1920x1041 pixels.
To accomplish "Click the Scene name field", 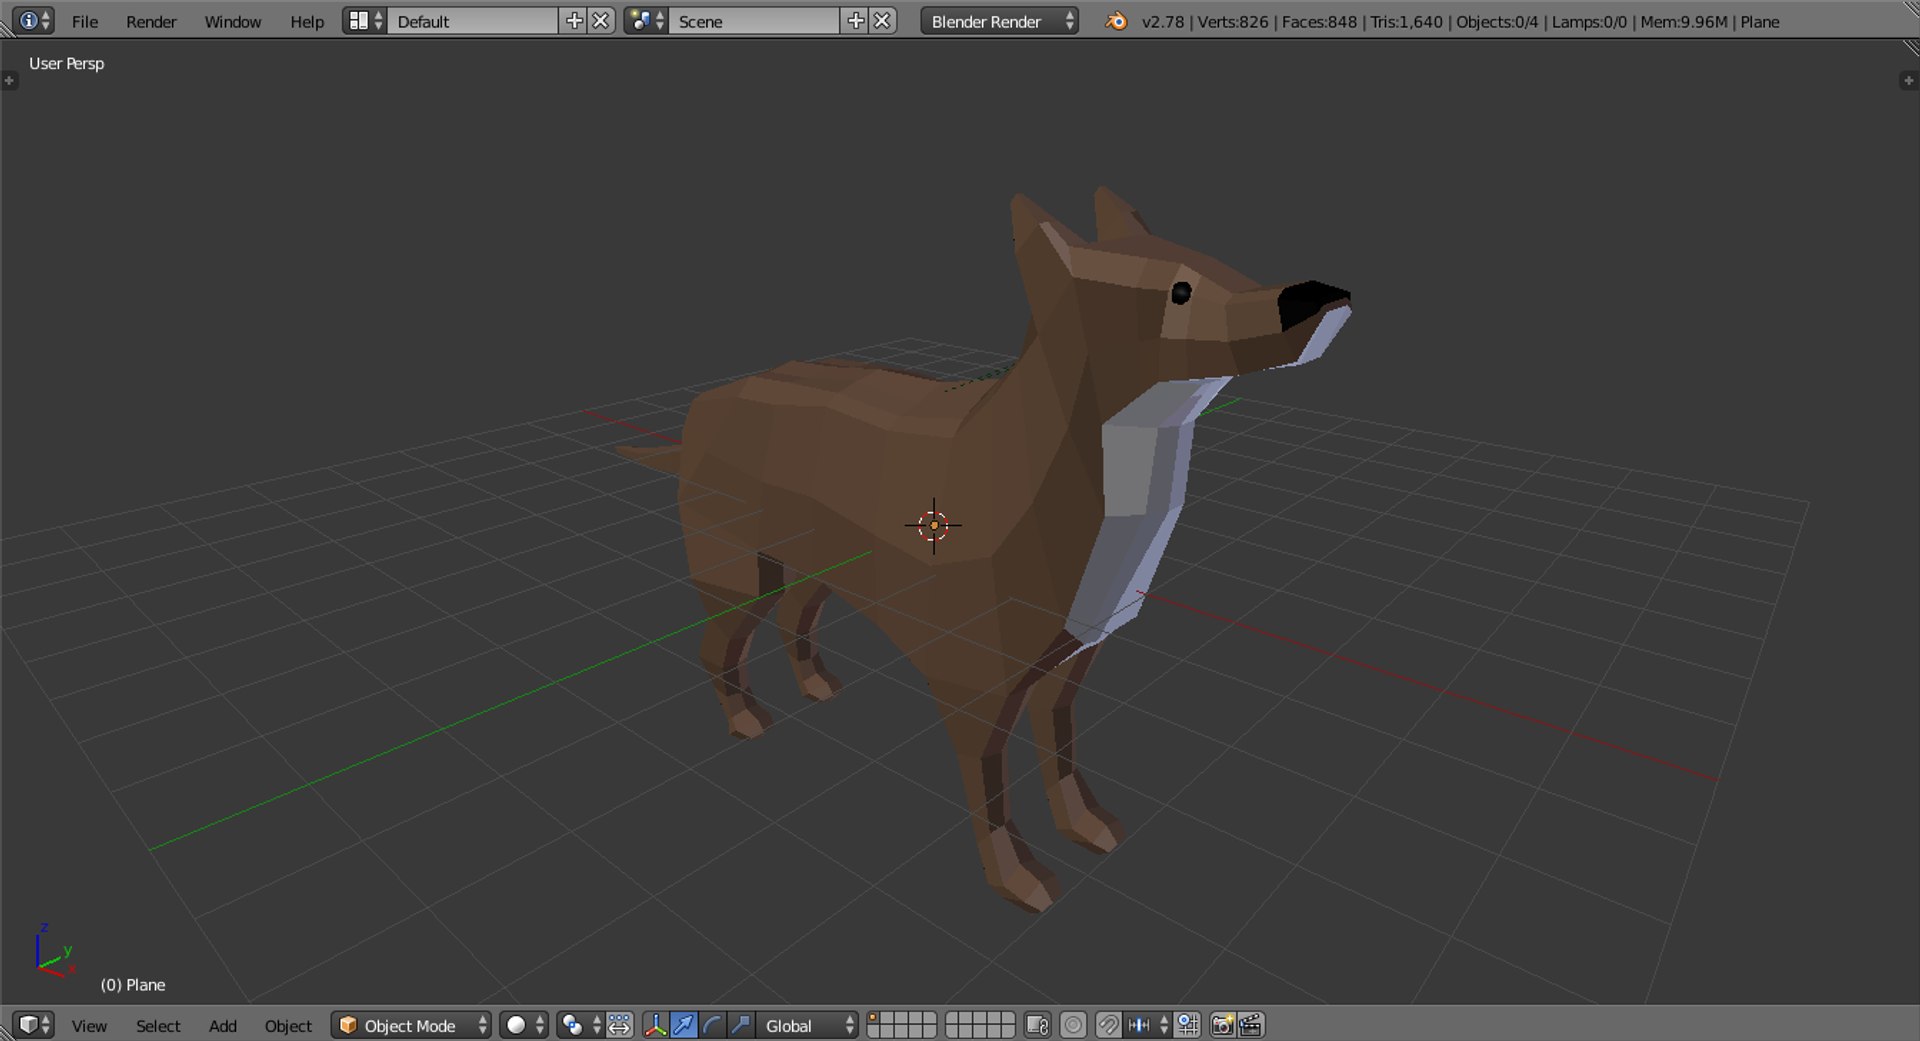I will (x=754, y=21).
